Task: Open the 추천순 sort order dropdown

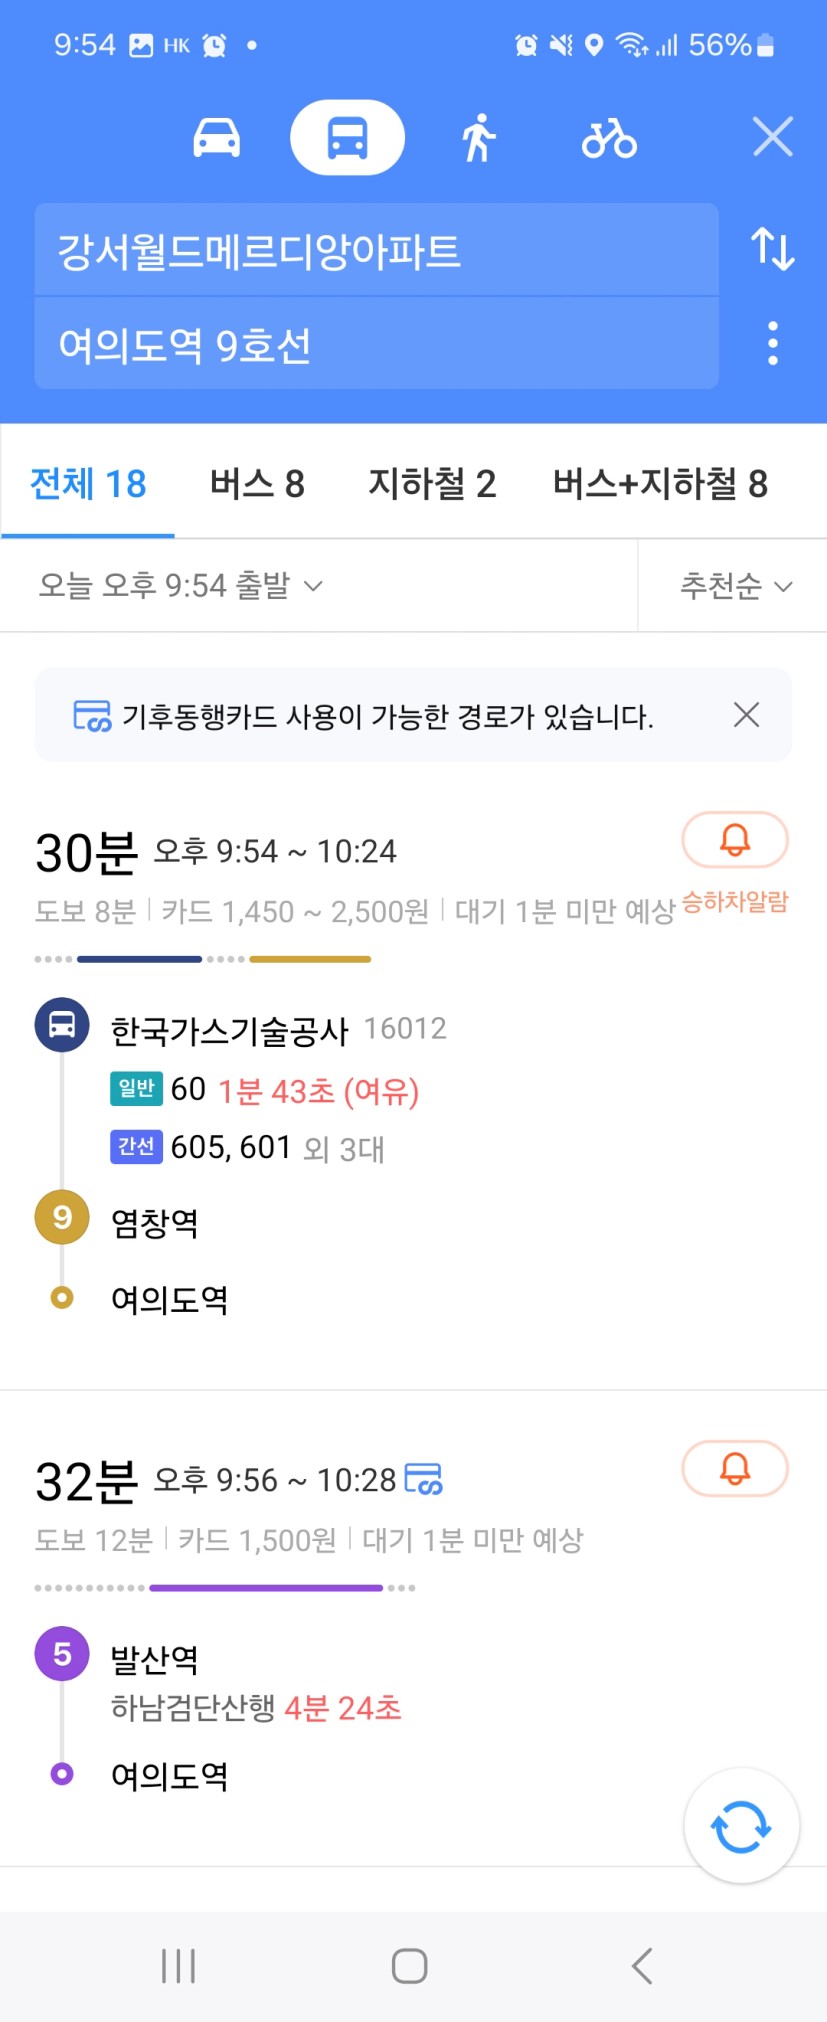Action: [x=736, y=585]
